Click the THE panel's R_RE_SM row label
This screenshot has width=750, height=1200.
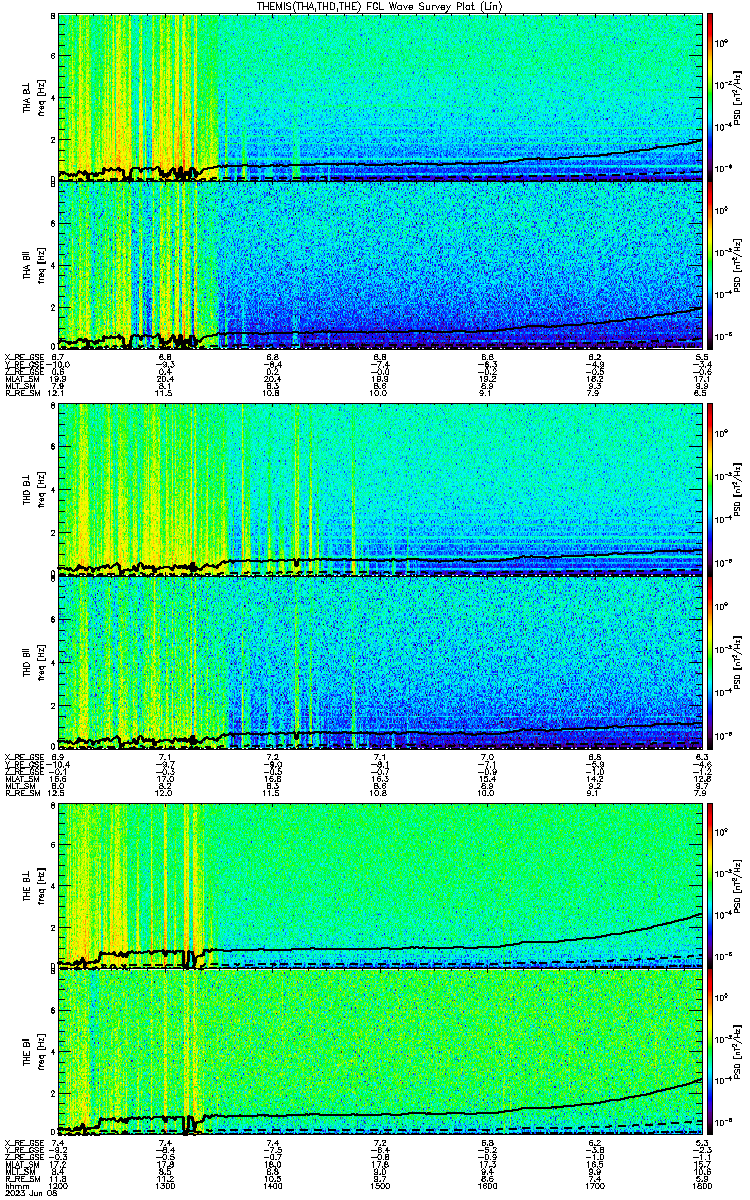pyautogui.click(x=20, y=1178)
